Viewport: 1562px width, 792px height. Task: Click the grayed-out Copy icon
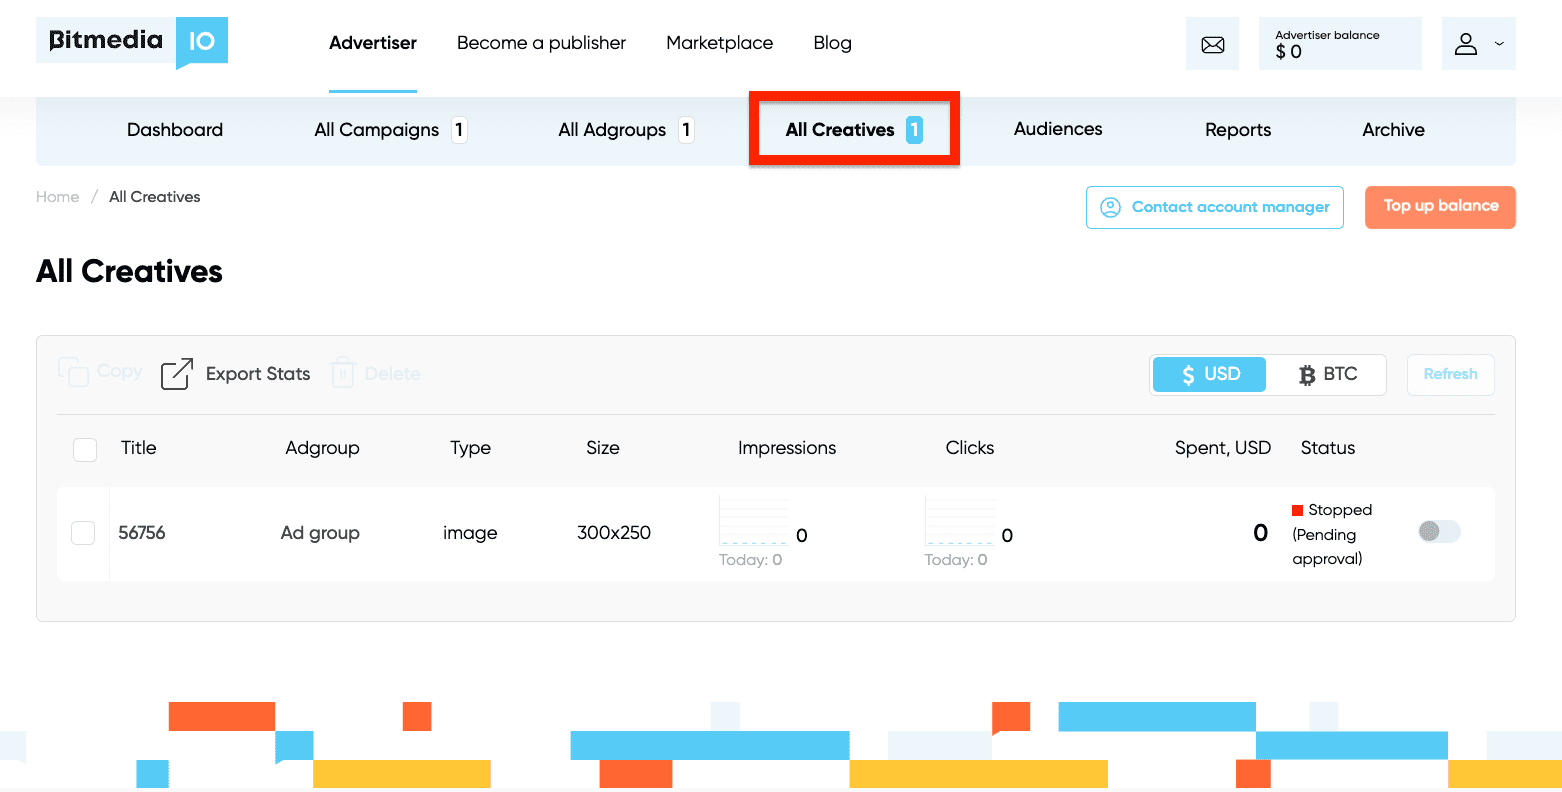click(74, 372)
